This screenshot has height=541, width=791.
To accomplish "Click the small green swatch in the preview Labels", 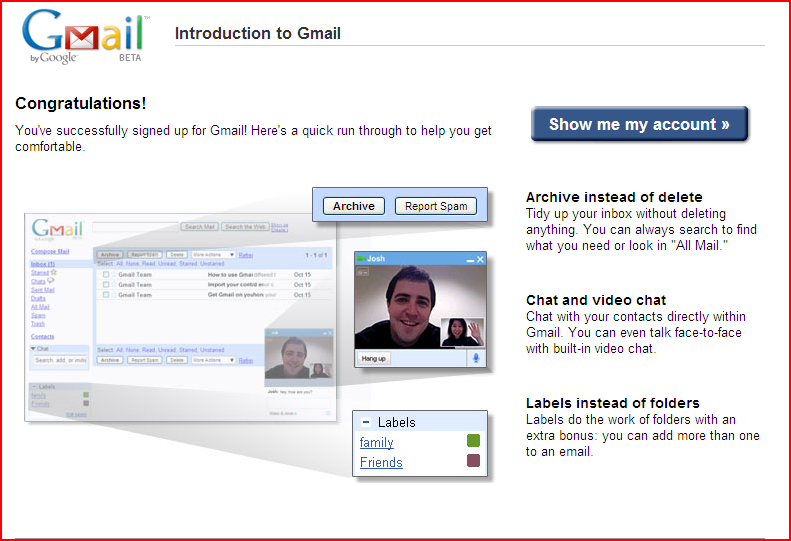I will tap(86, 395).
